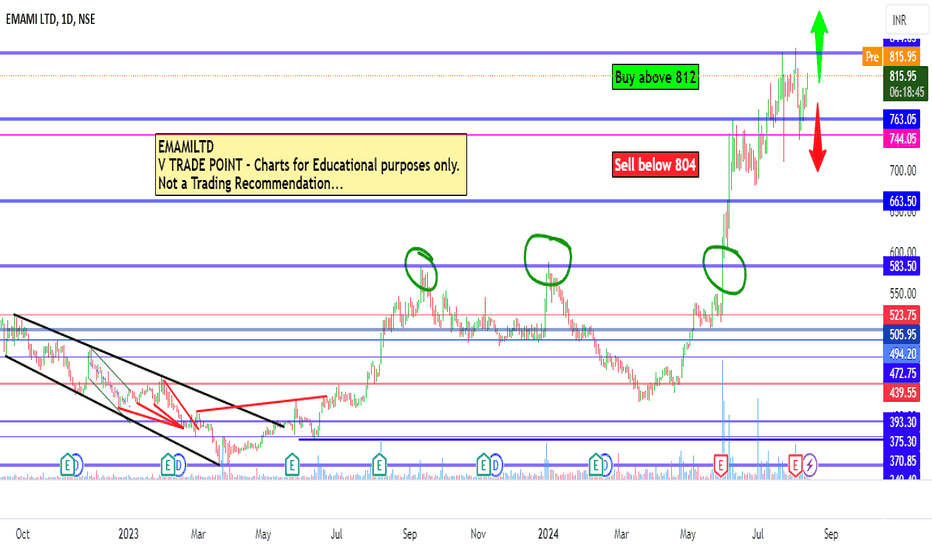Click the green up arrow drawing

click(x=820, y=46)
